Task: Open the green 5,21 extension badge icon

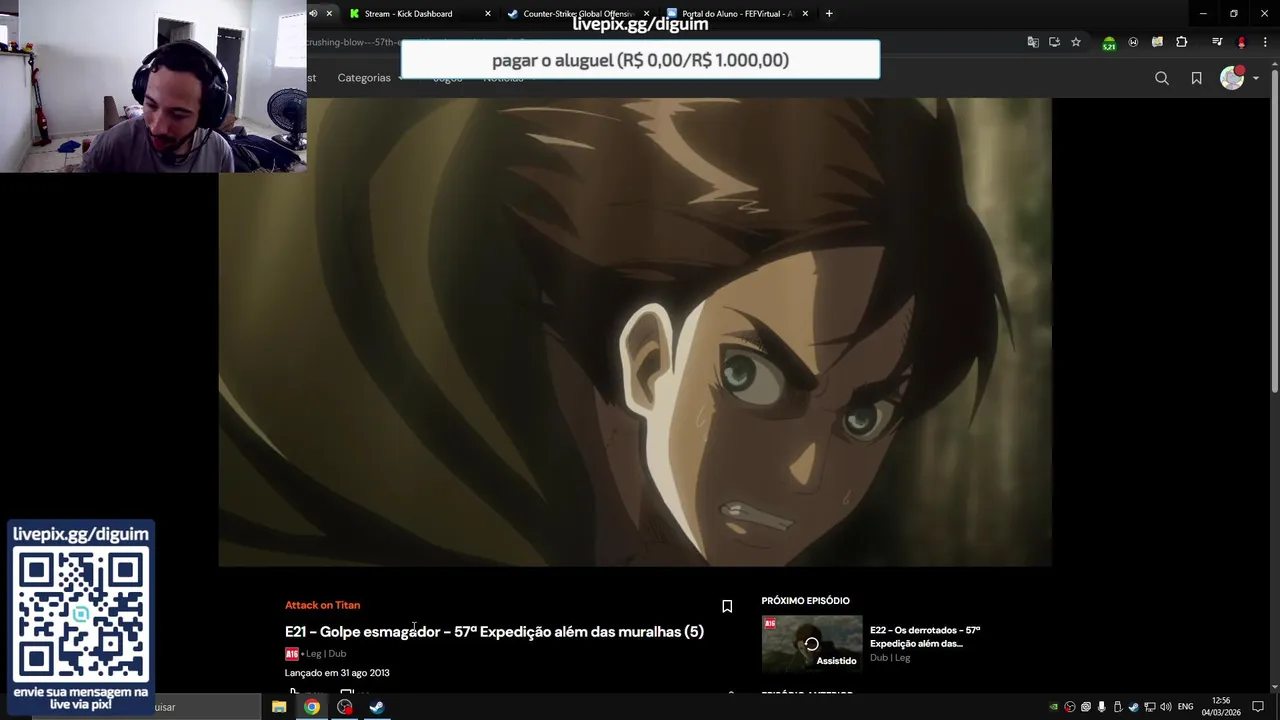Action: [x=1109, y=43]
